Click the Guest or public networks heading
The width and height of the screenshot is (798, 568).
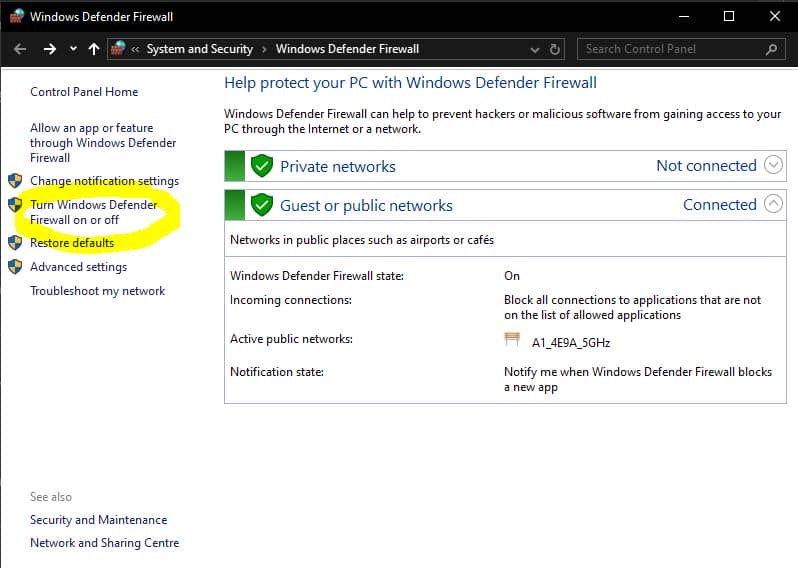tap(366, 206)
